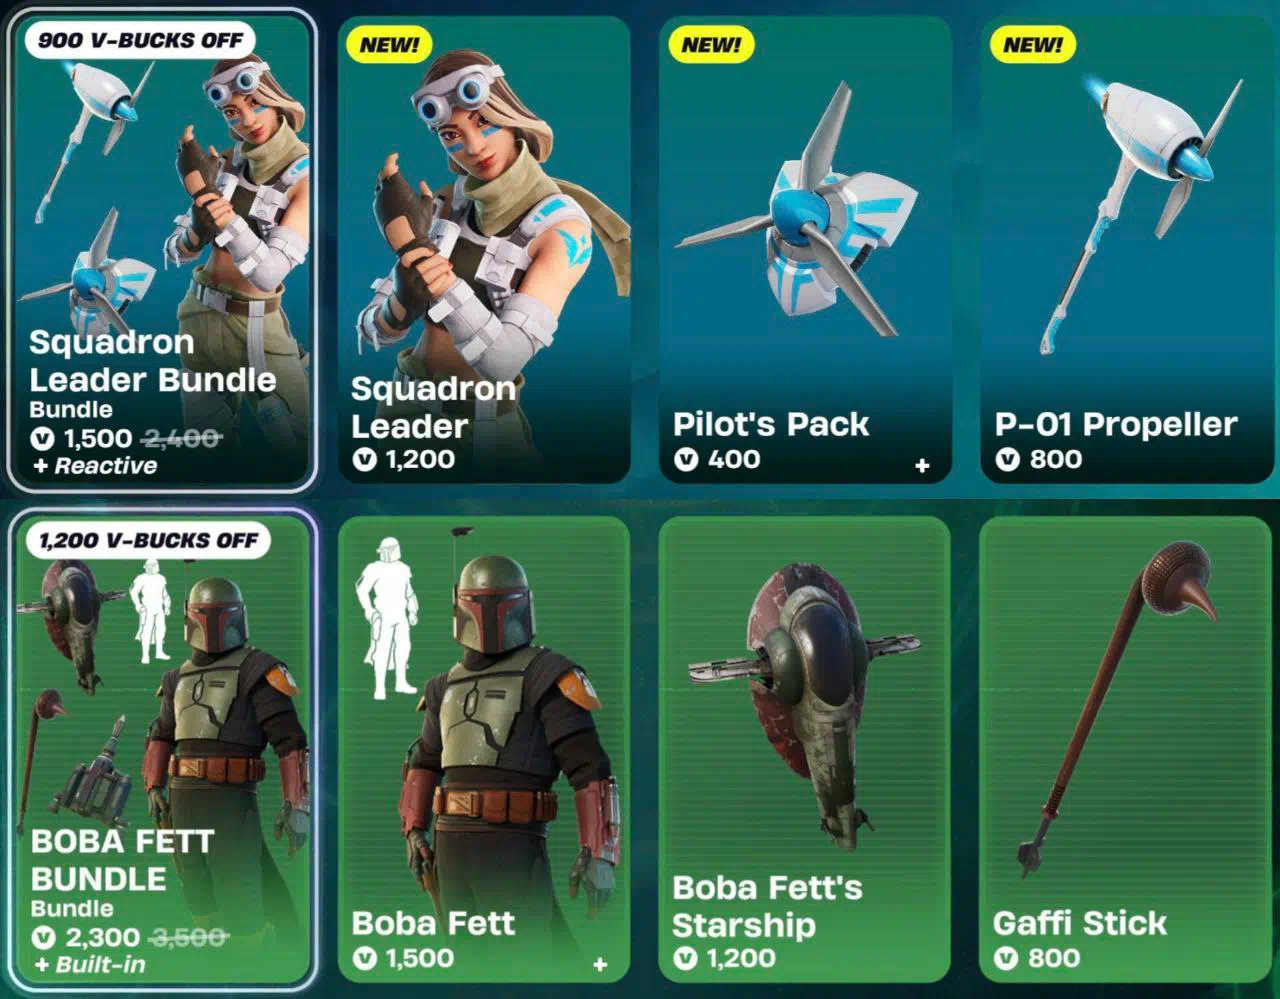Open the Squadron Leader Bundle tile
1280x999 pixels.
click(161, 250)
